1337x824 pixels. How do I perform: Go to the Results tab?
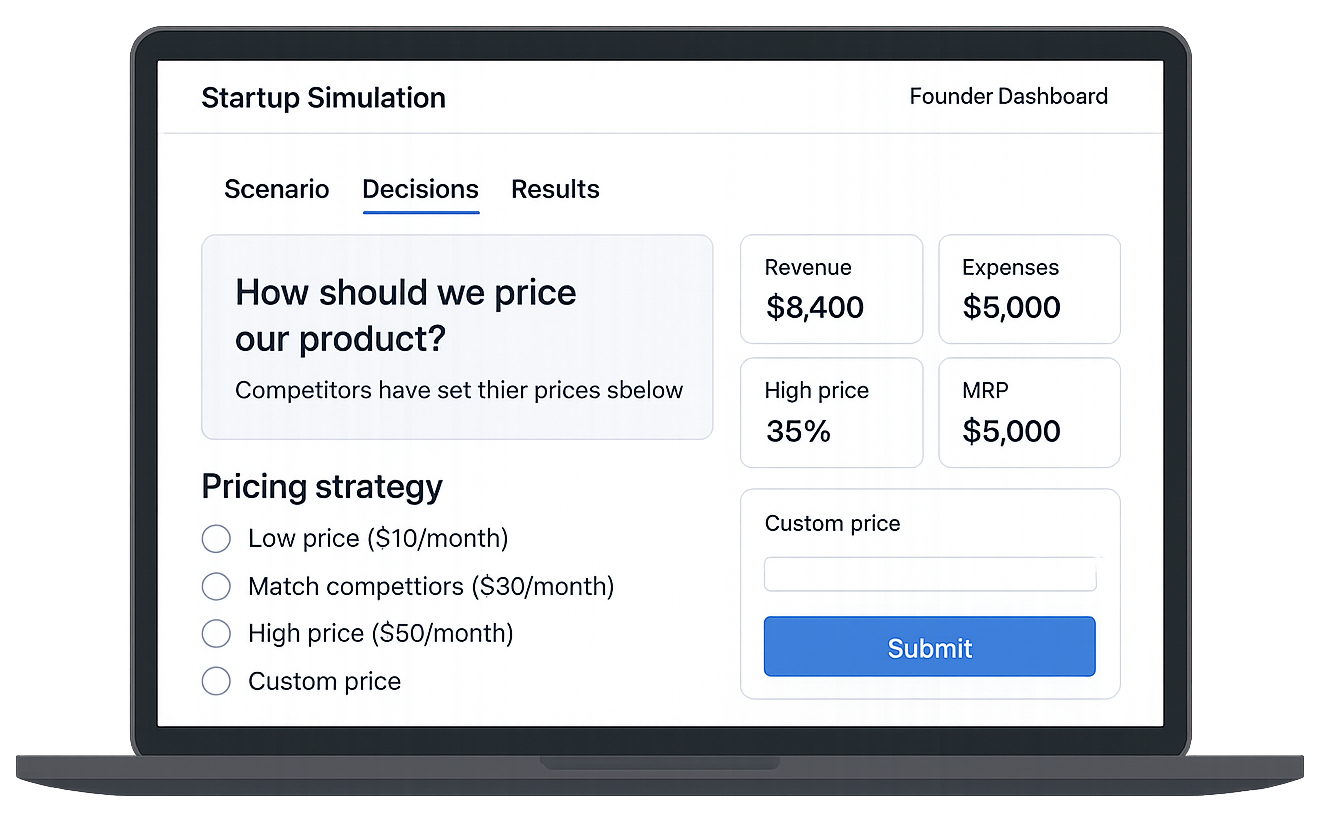point(555,189)
